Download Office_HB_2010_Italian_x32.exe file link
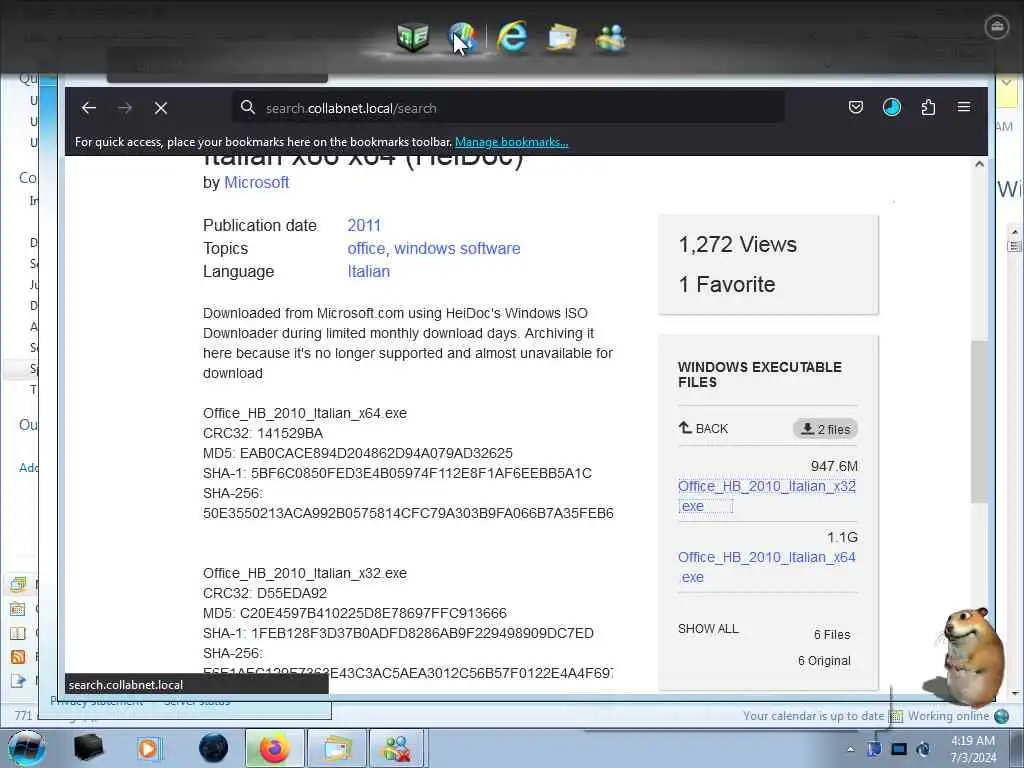This screenshot has height=768, width=1024. [767, 496]
